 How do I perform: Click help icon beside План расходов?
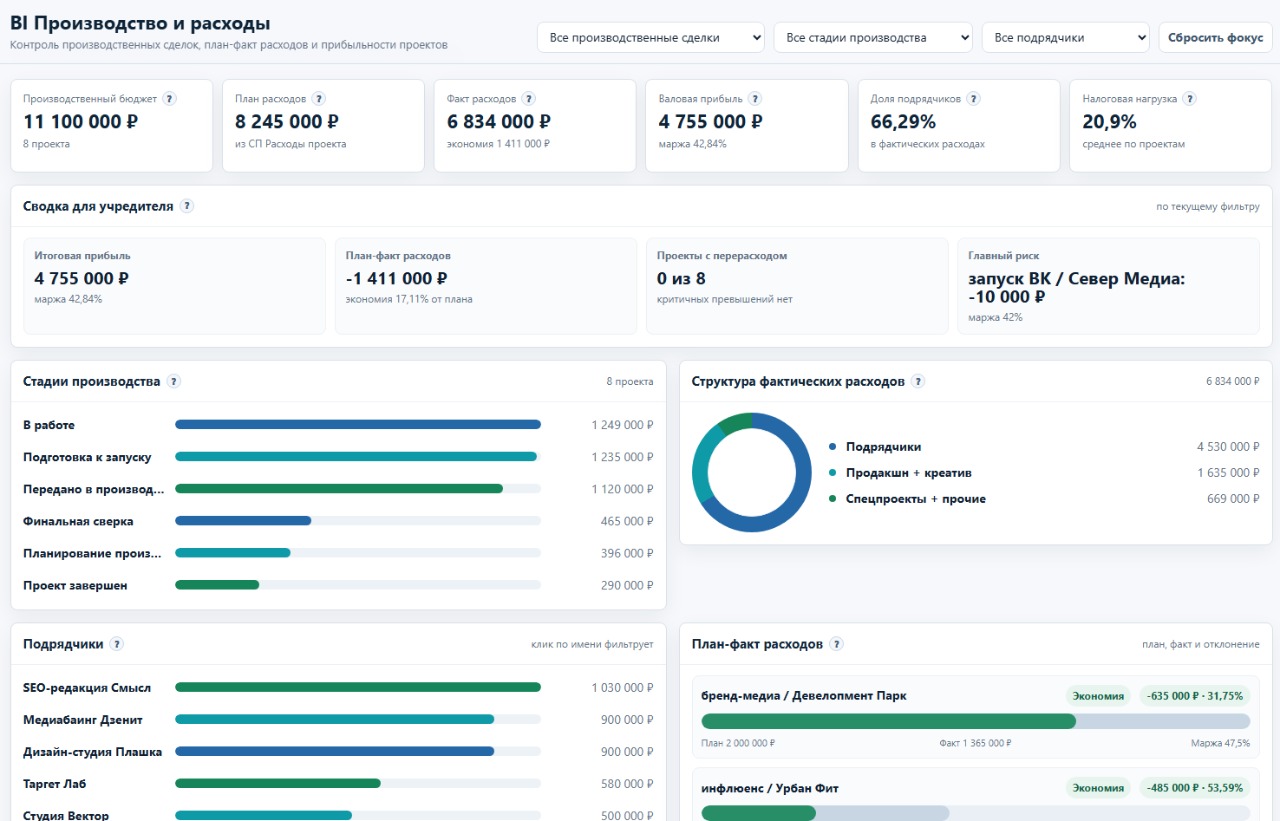click(318, 99)
